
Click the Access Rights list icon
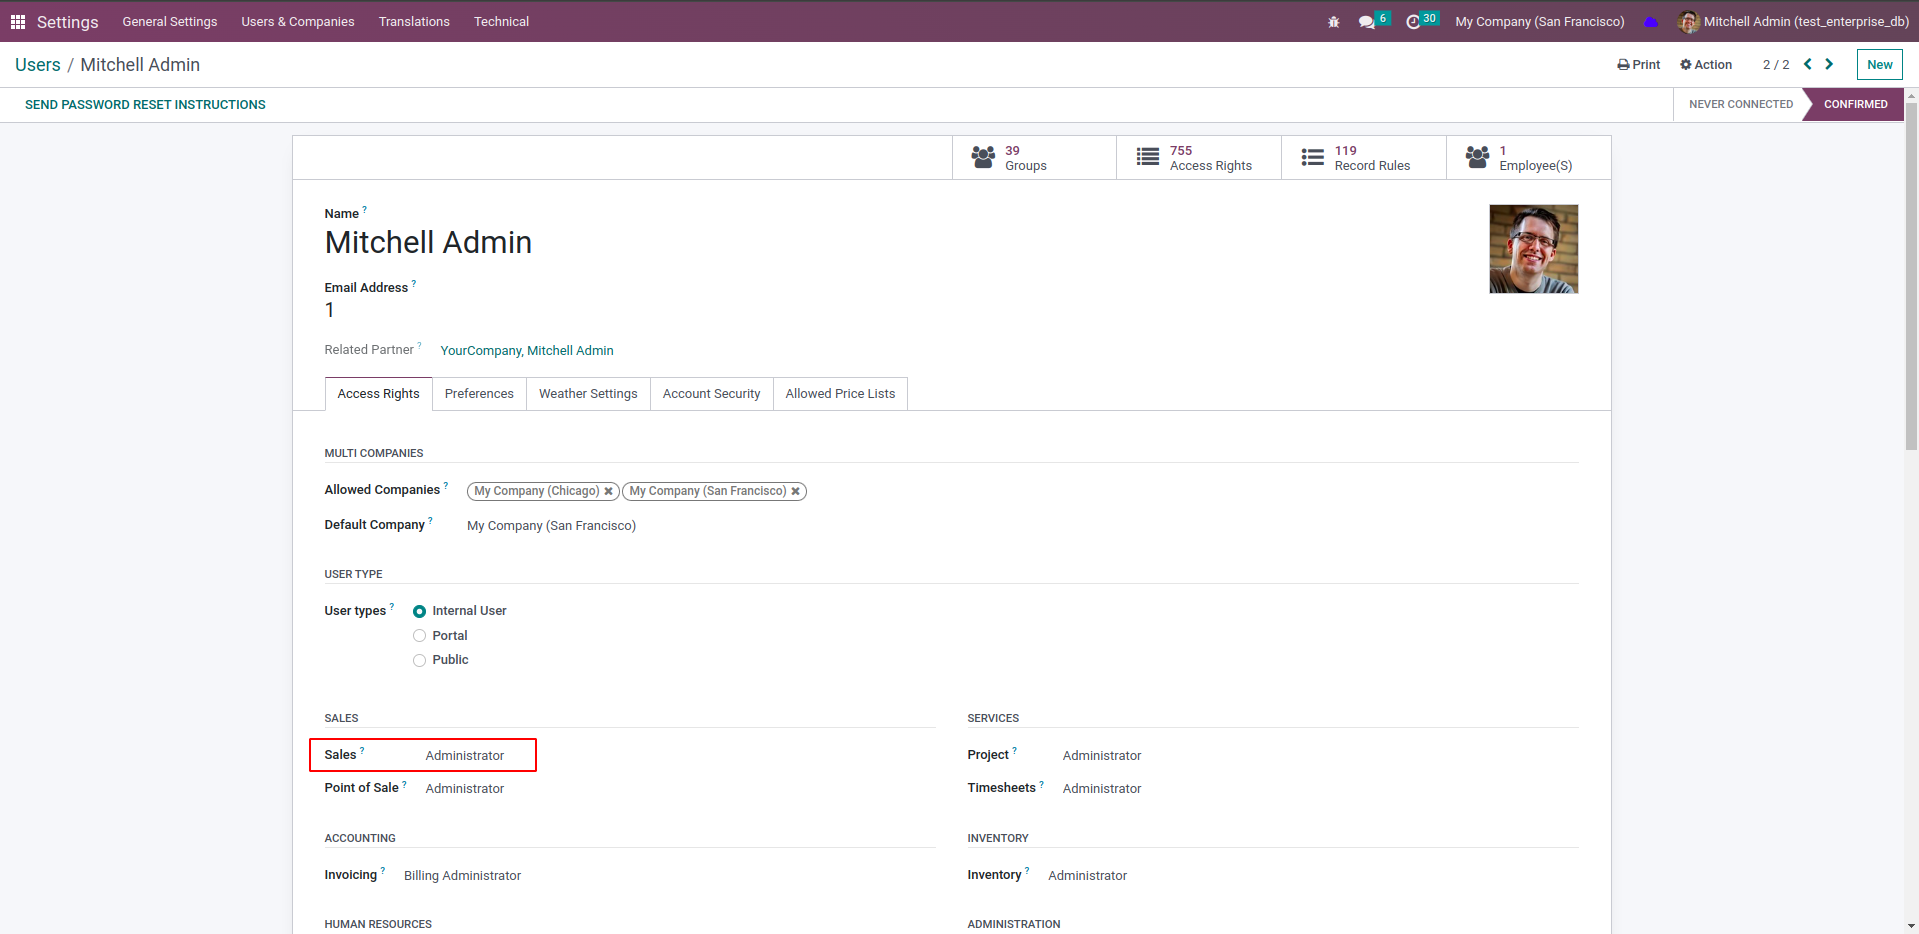pos(1148,157)
